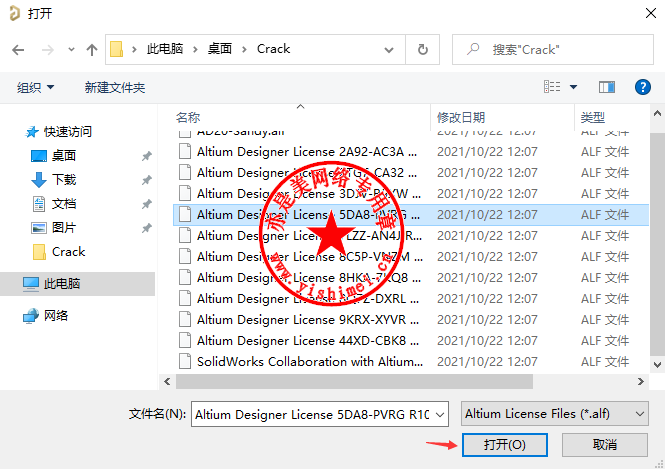Viewport: 665px width, 469px height.
Task: Unpin 文档 using its pin icon
Action: click(146, 204)
